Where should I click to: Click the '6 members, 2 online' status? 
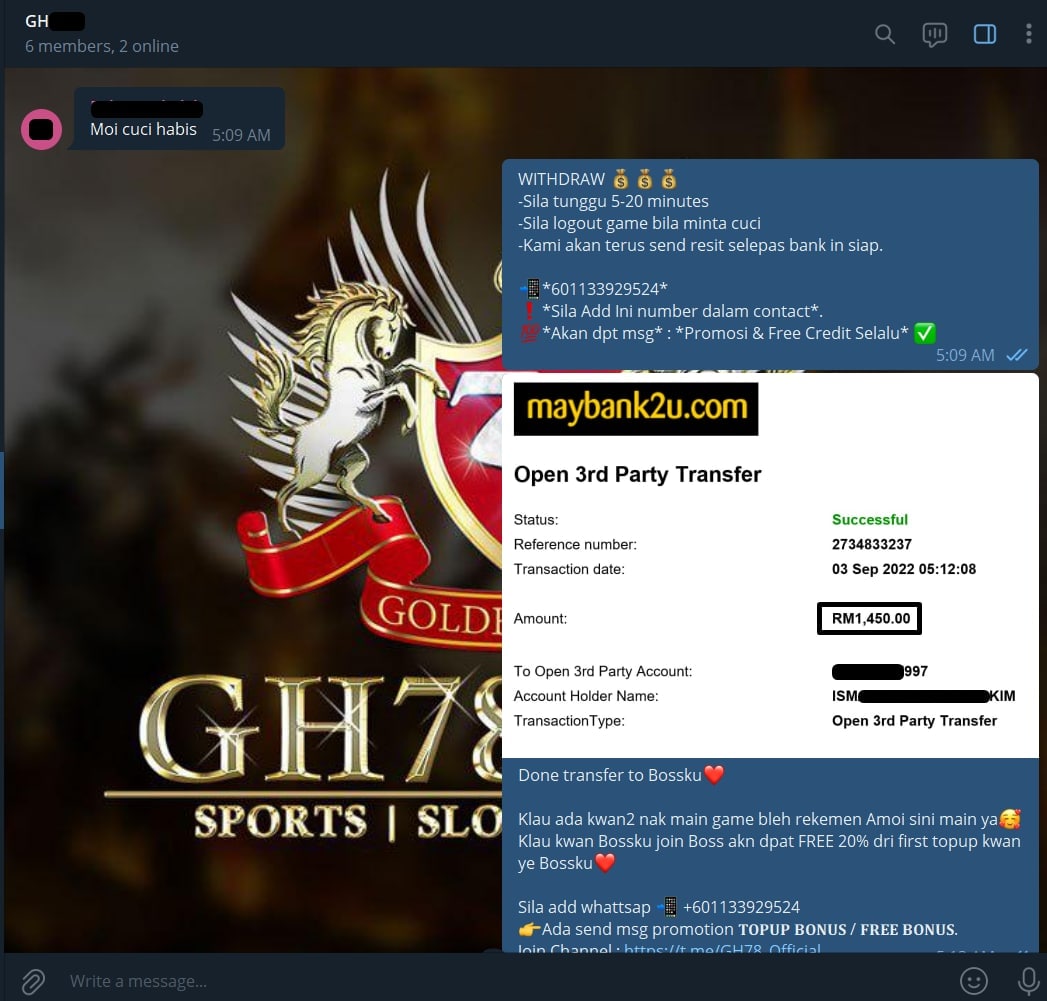[x=101, y=46]
